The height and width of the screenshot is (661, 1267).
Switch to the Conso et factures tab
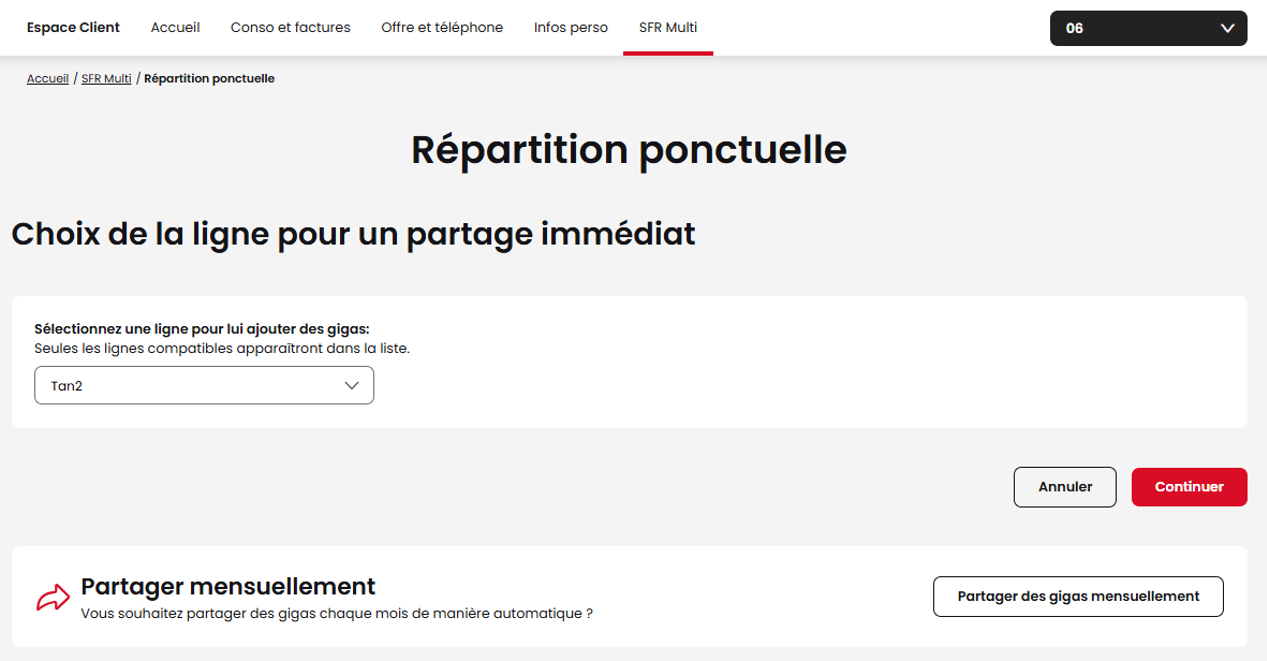(x=290, y=28)
